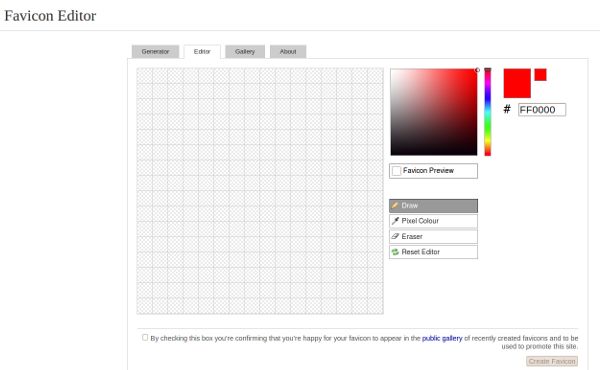Click the large red current colour swatch
600x370 pixels.
[517, 83]
